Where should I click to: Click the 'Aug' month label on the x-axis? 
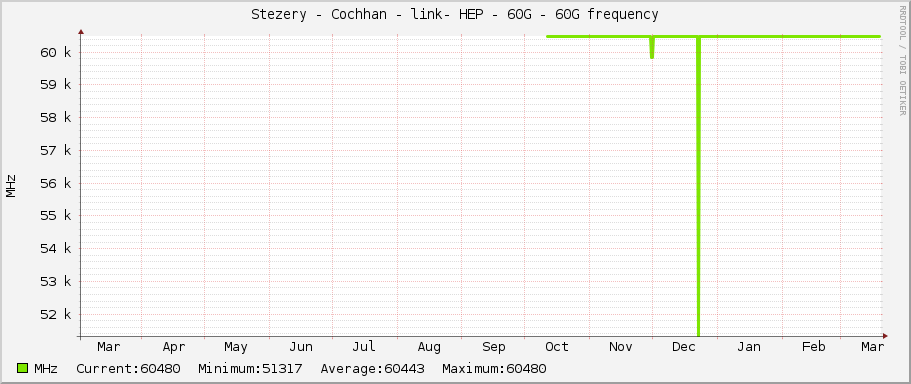(429, 347)
